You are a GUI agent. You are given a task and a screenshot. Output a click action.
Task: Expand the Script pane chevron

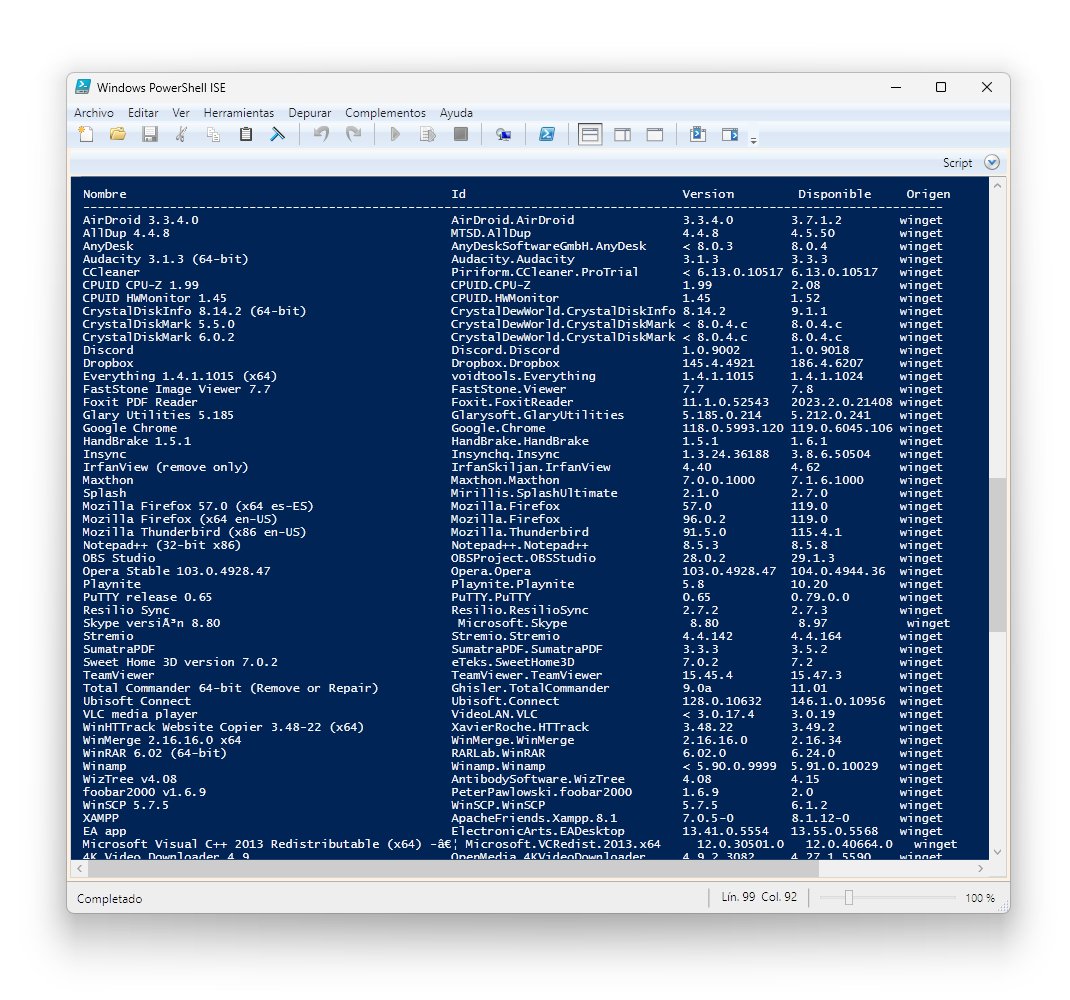coord(991,161)
